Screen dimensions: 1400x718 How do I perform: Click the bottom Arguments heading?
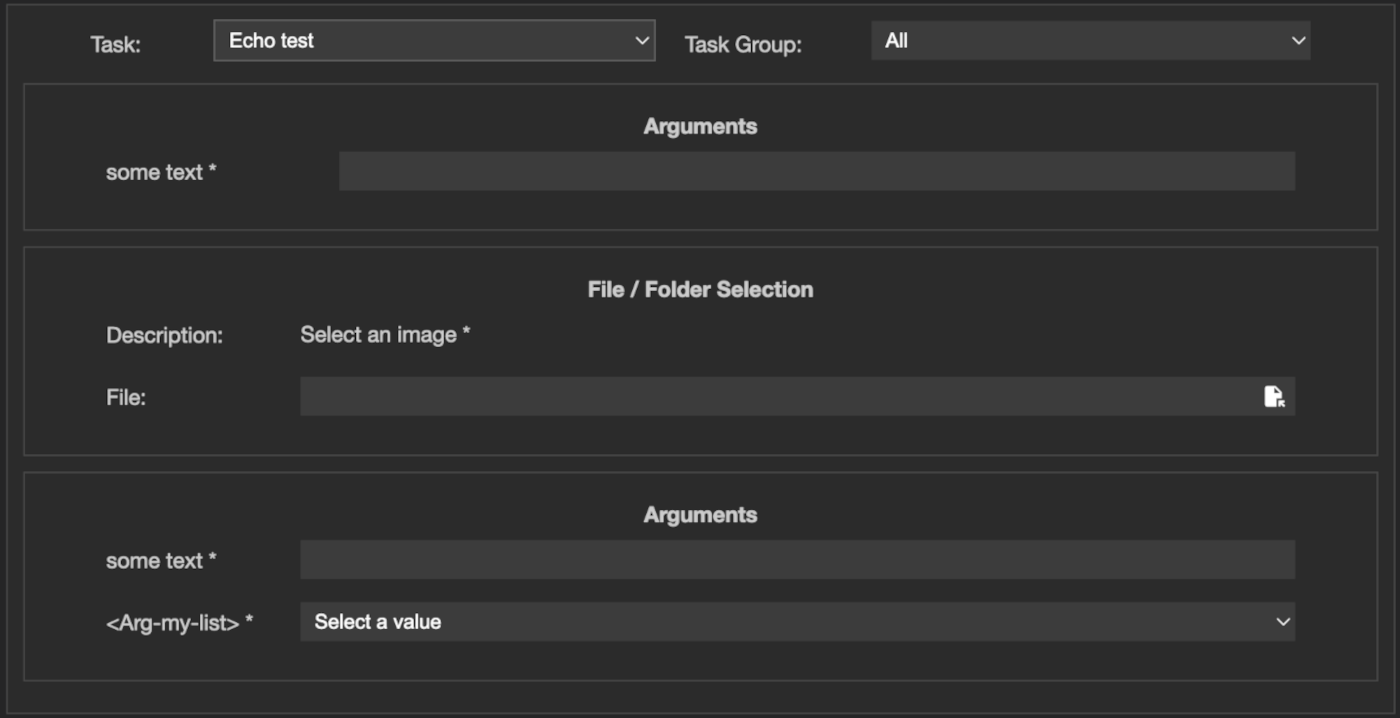coord(700,515)
